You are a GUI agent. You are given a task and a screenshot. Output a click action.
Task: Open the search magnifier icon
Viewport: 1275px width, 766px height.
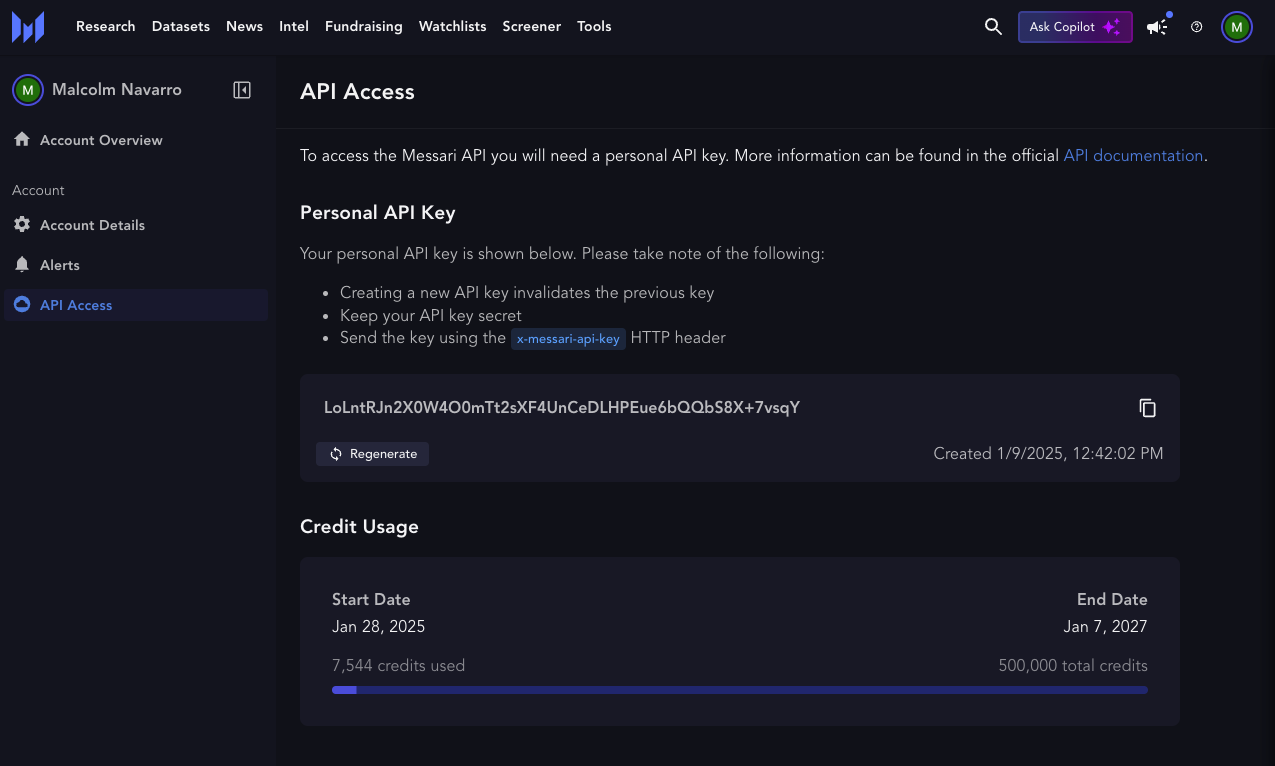coord(993,27)
